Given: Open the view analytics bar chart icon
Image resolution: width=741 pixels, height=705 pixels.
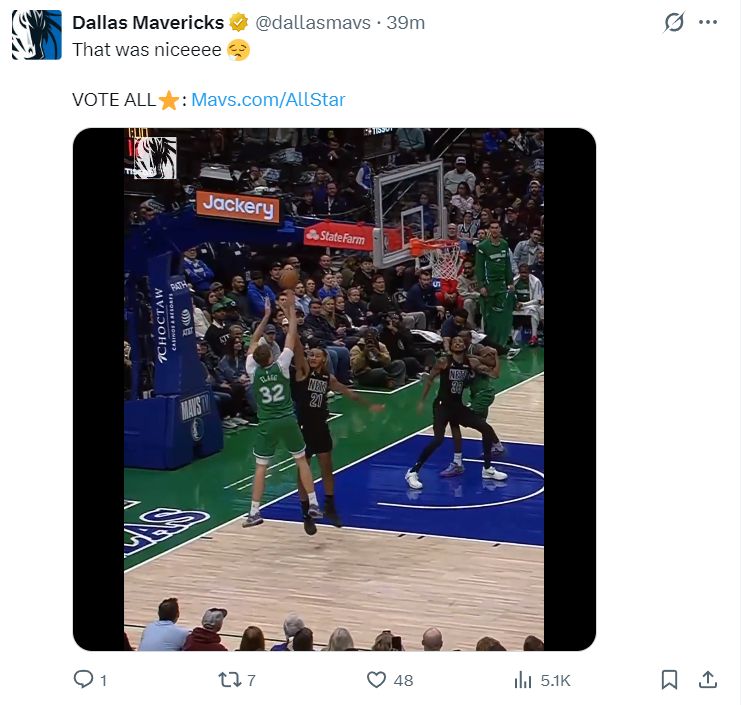Looking at the screenshot, I should [522, 680].
